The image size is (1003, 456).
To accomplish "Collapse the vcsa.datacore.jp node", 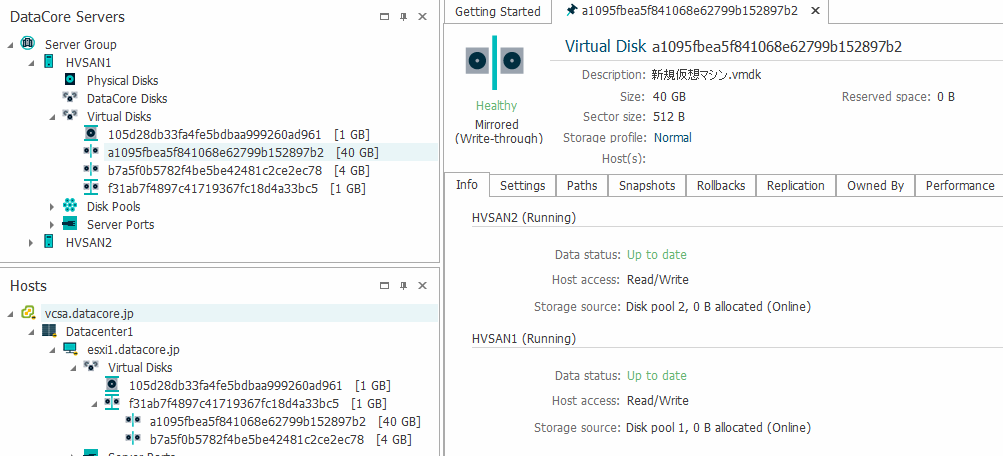I will [12, 314].
